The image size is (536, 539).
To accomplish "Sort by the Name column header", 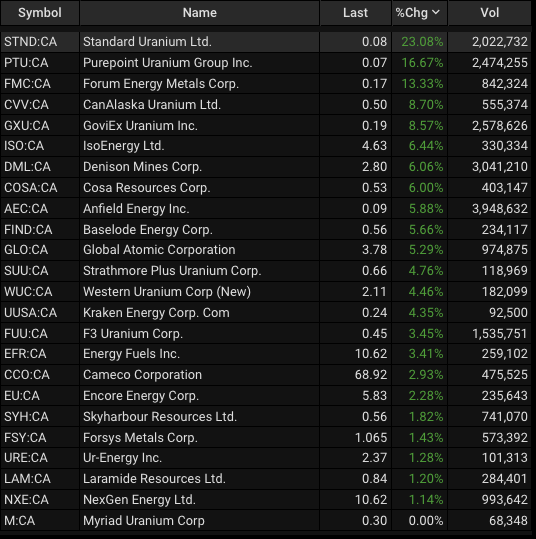I will 200,13.
